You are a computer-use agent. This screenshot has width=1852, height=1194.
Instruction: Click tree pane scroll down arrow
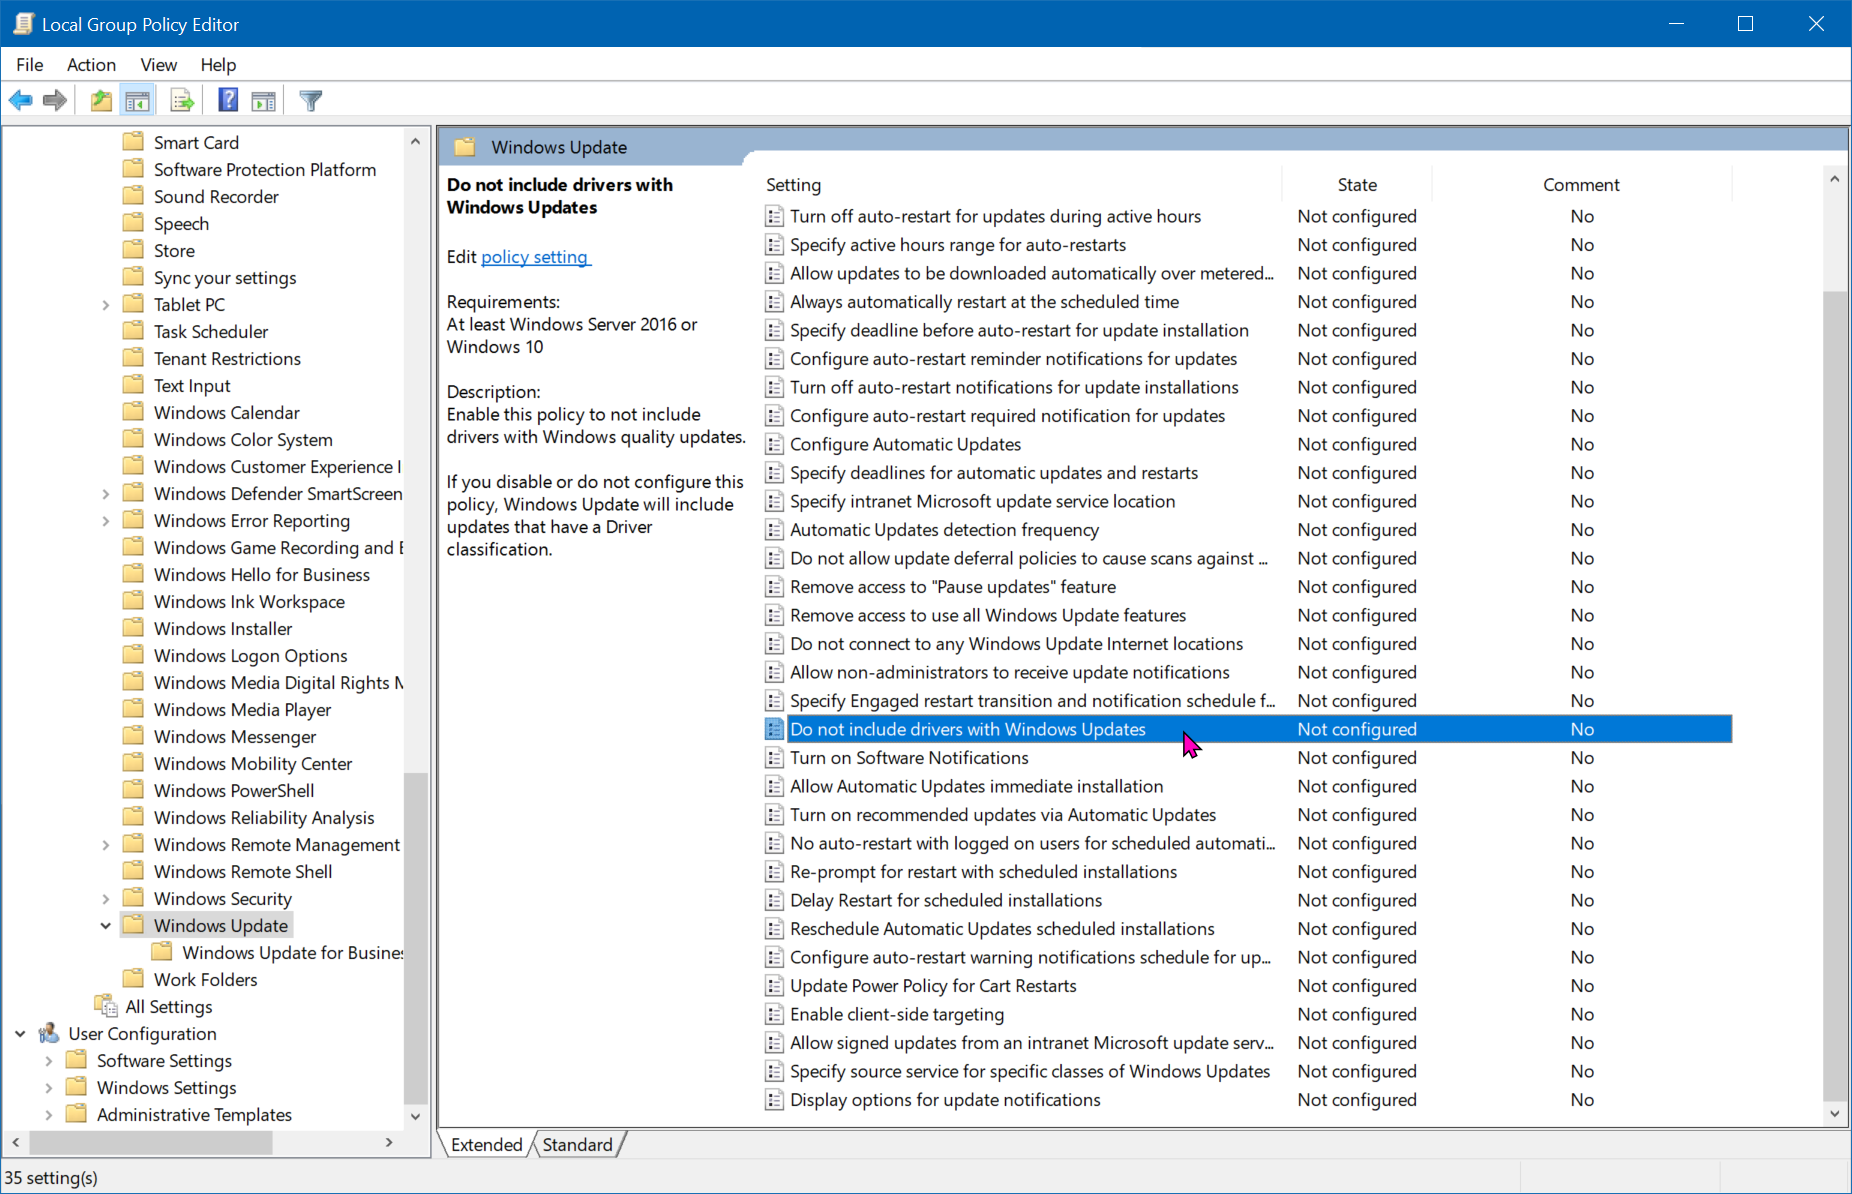click(x=416, y=1116)
